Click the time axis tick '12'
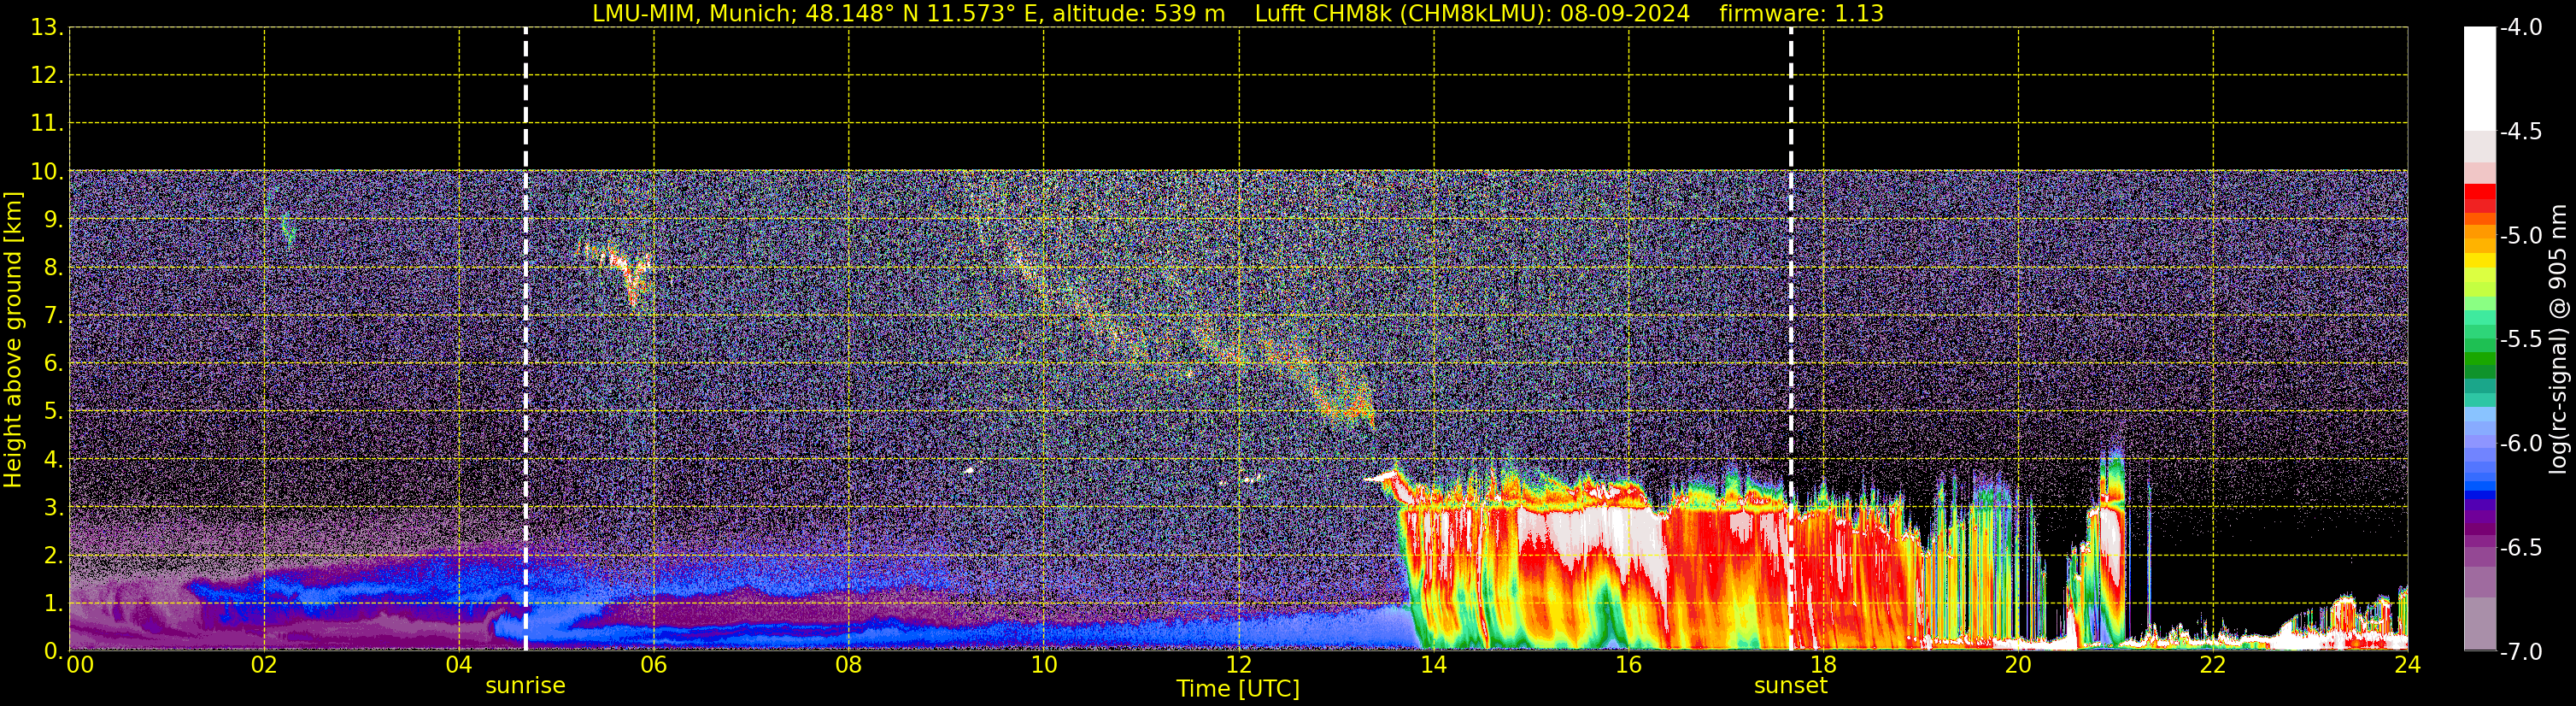2576x706 pixels. click(1239, 665)
